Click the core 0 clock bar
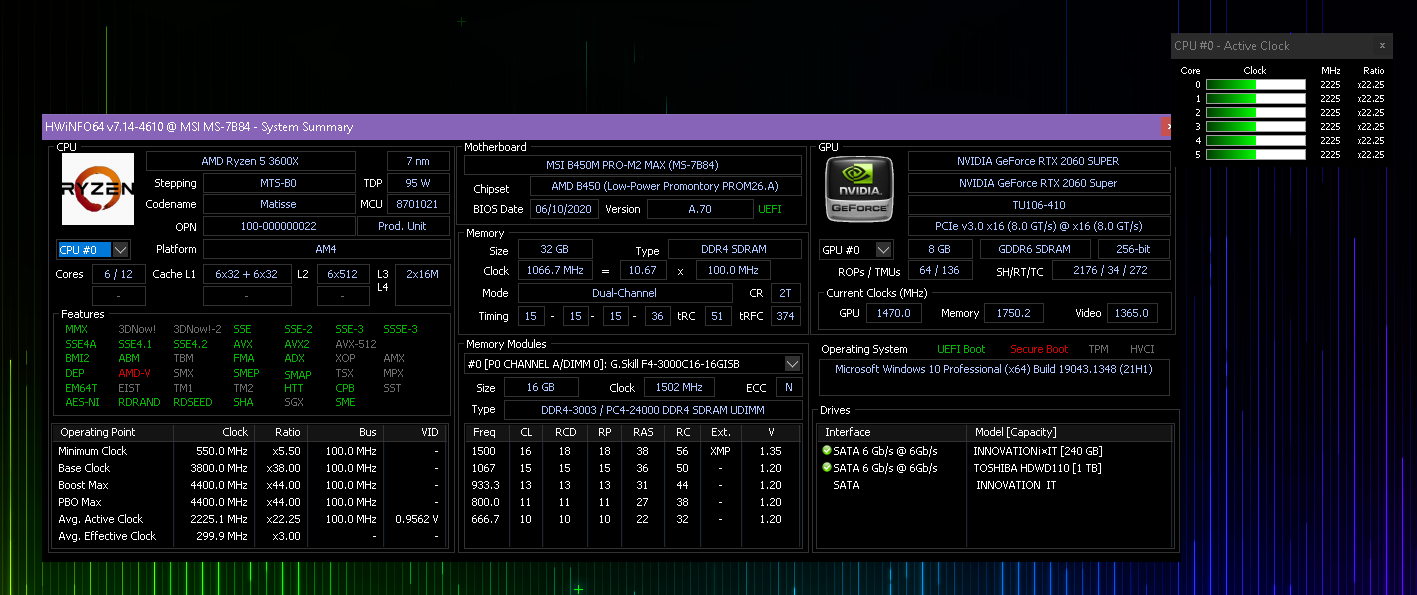 [x=1255, y=85]
